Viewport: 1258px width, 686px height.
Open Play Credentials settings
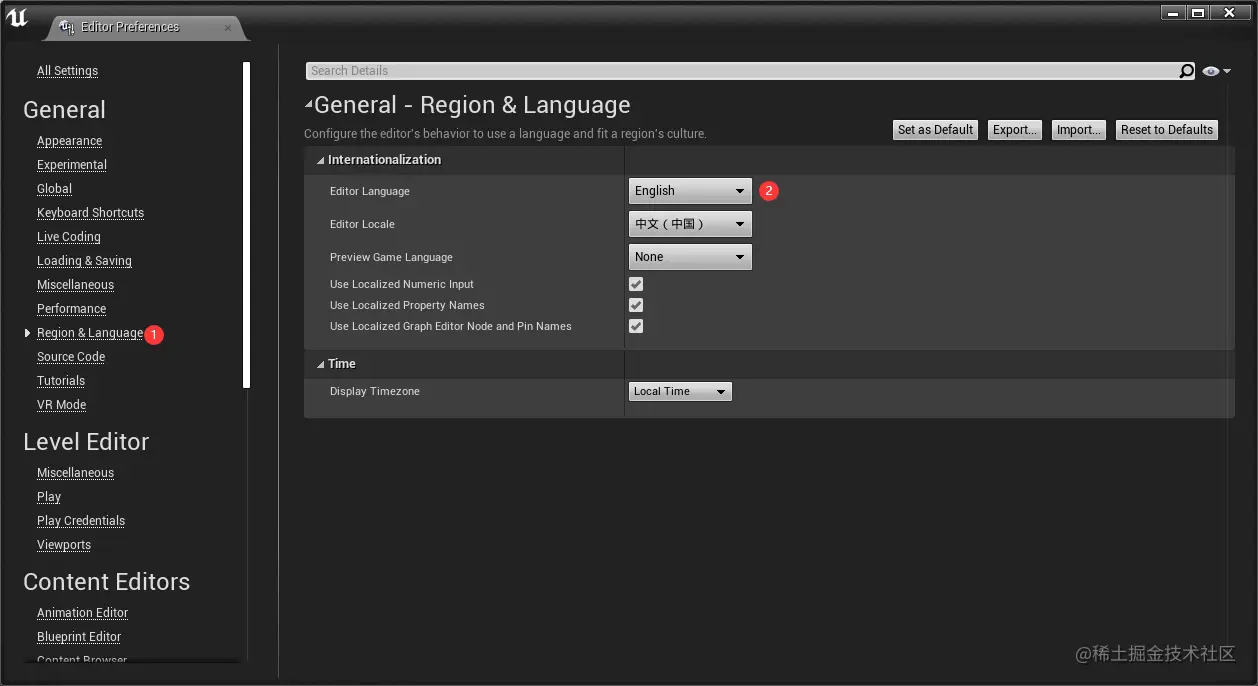coord(81,521)
